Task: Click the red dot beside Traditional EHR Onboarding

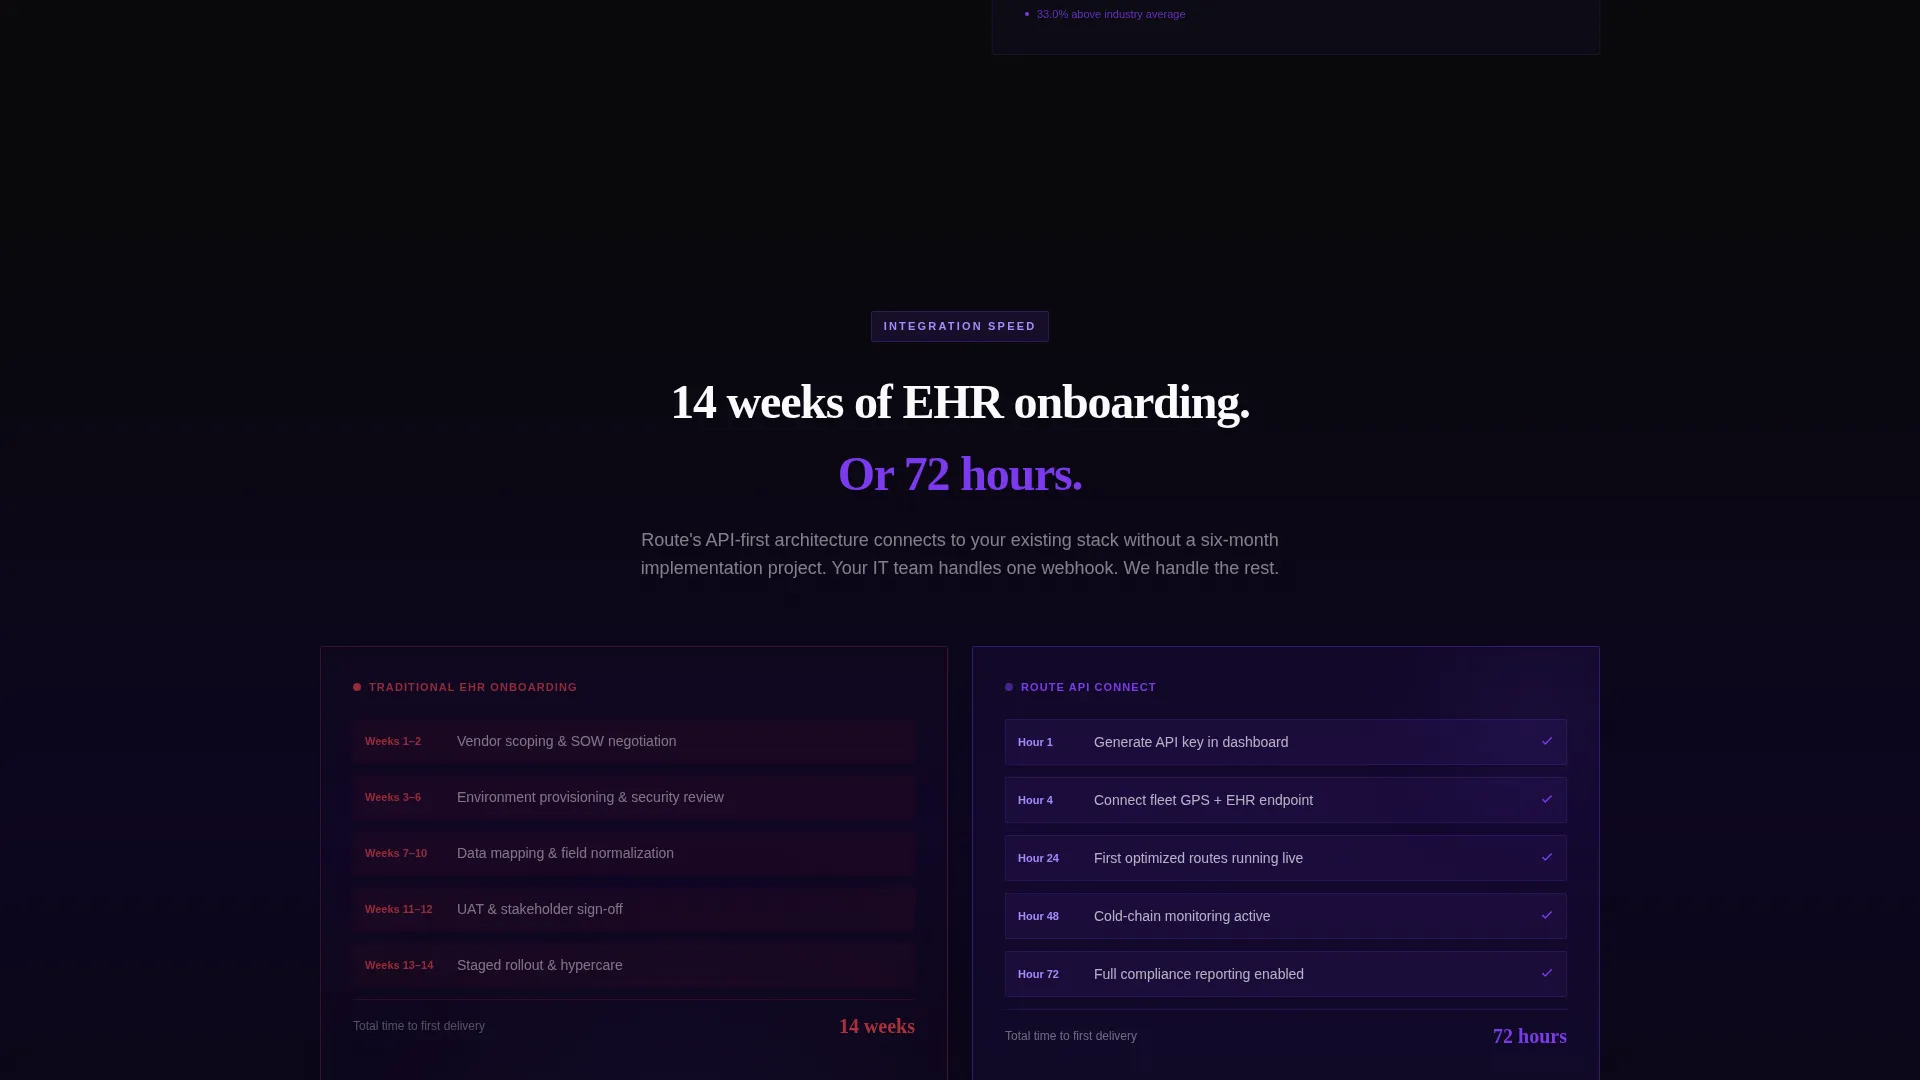Action: point(357,687)
